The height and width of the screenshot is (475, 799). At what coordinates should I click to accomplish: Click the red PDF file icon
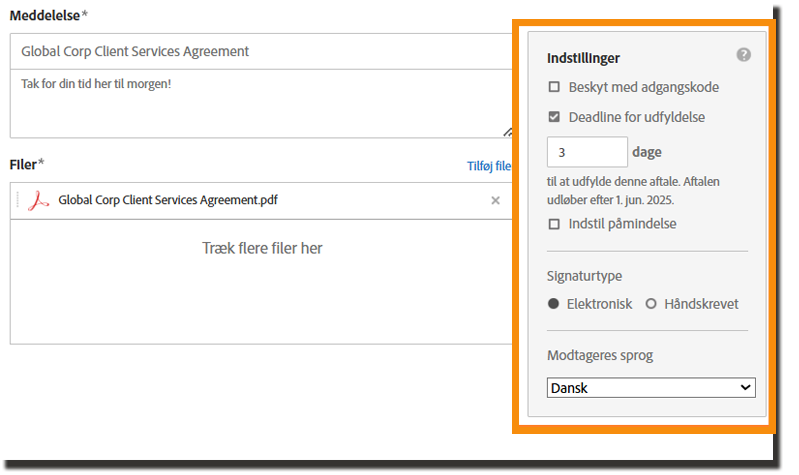click(x=39, y=200)
